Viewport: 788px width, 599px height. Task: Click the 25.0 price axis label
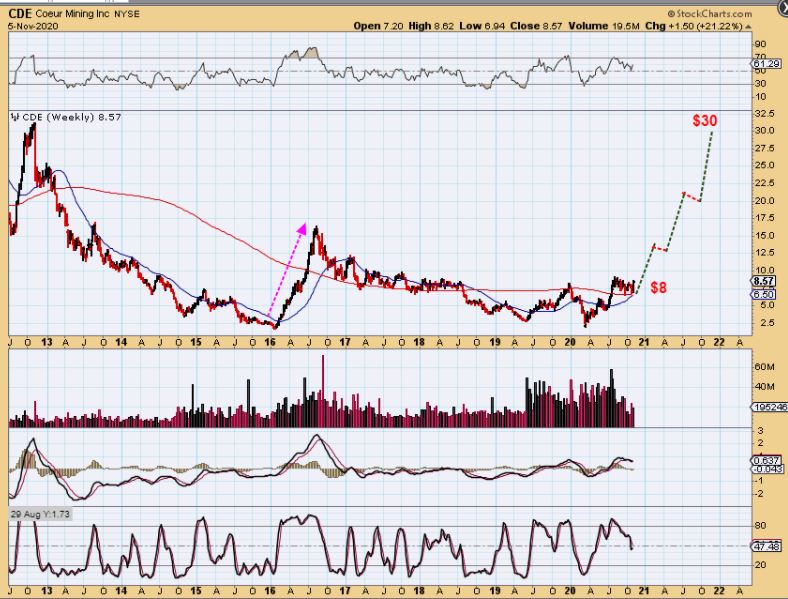coord(764,165)
